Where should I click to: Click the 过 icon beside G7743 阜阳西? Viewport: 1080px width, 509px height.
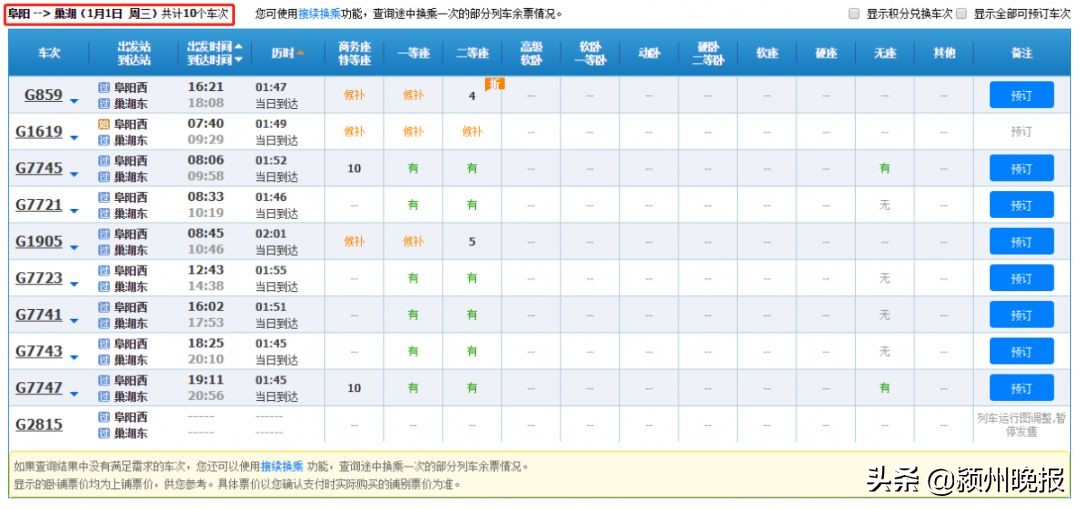(x=104, y=343)
